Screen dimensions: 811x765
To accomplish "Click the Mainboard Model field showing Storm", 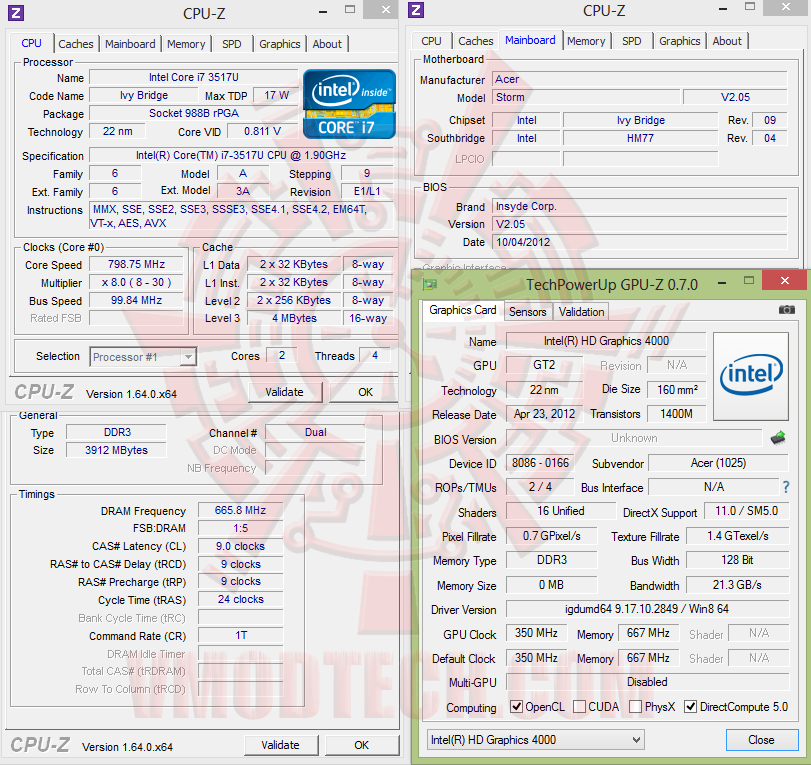I will coord(586,97).
